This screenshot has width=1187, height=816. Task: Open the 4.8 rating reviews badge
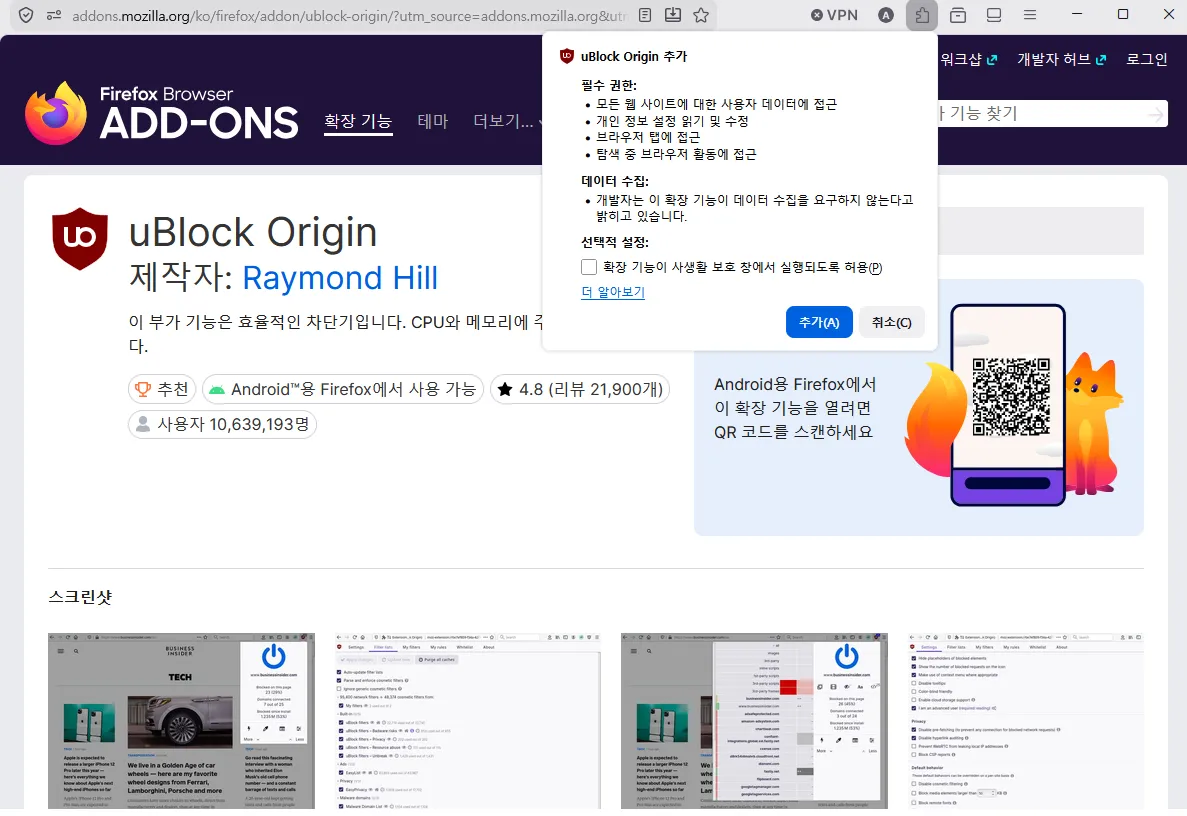click(580, 389)
